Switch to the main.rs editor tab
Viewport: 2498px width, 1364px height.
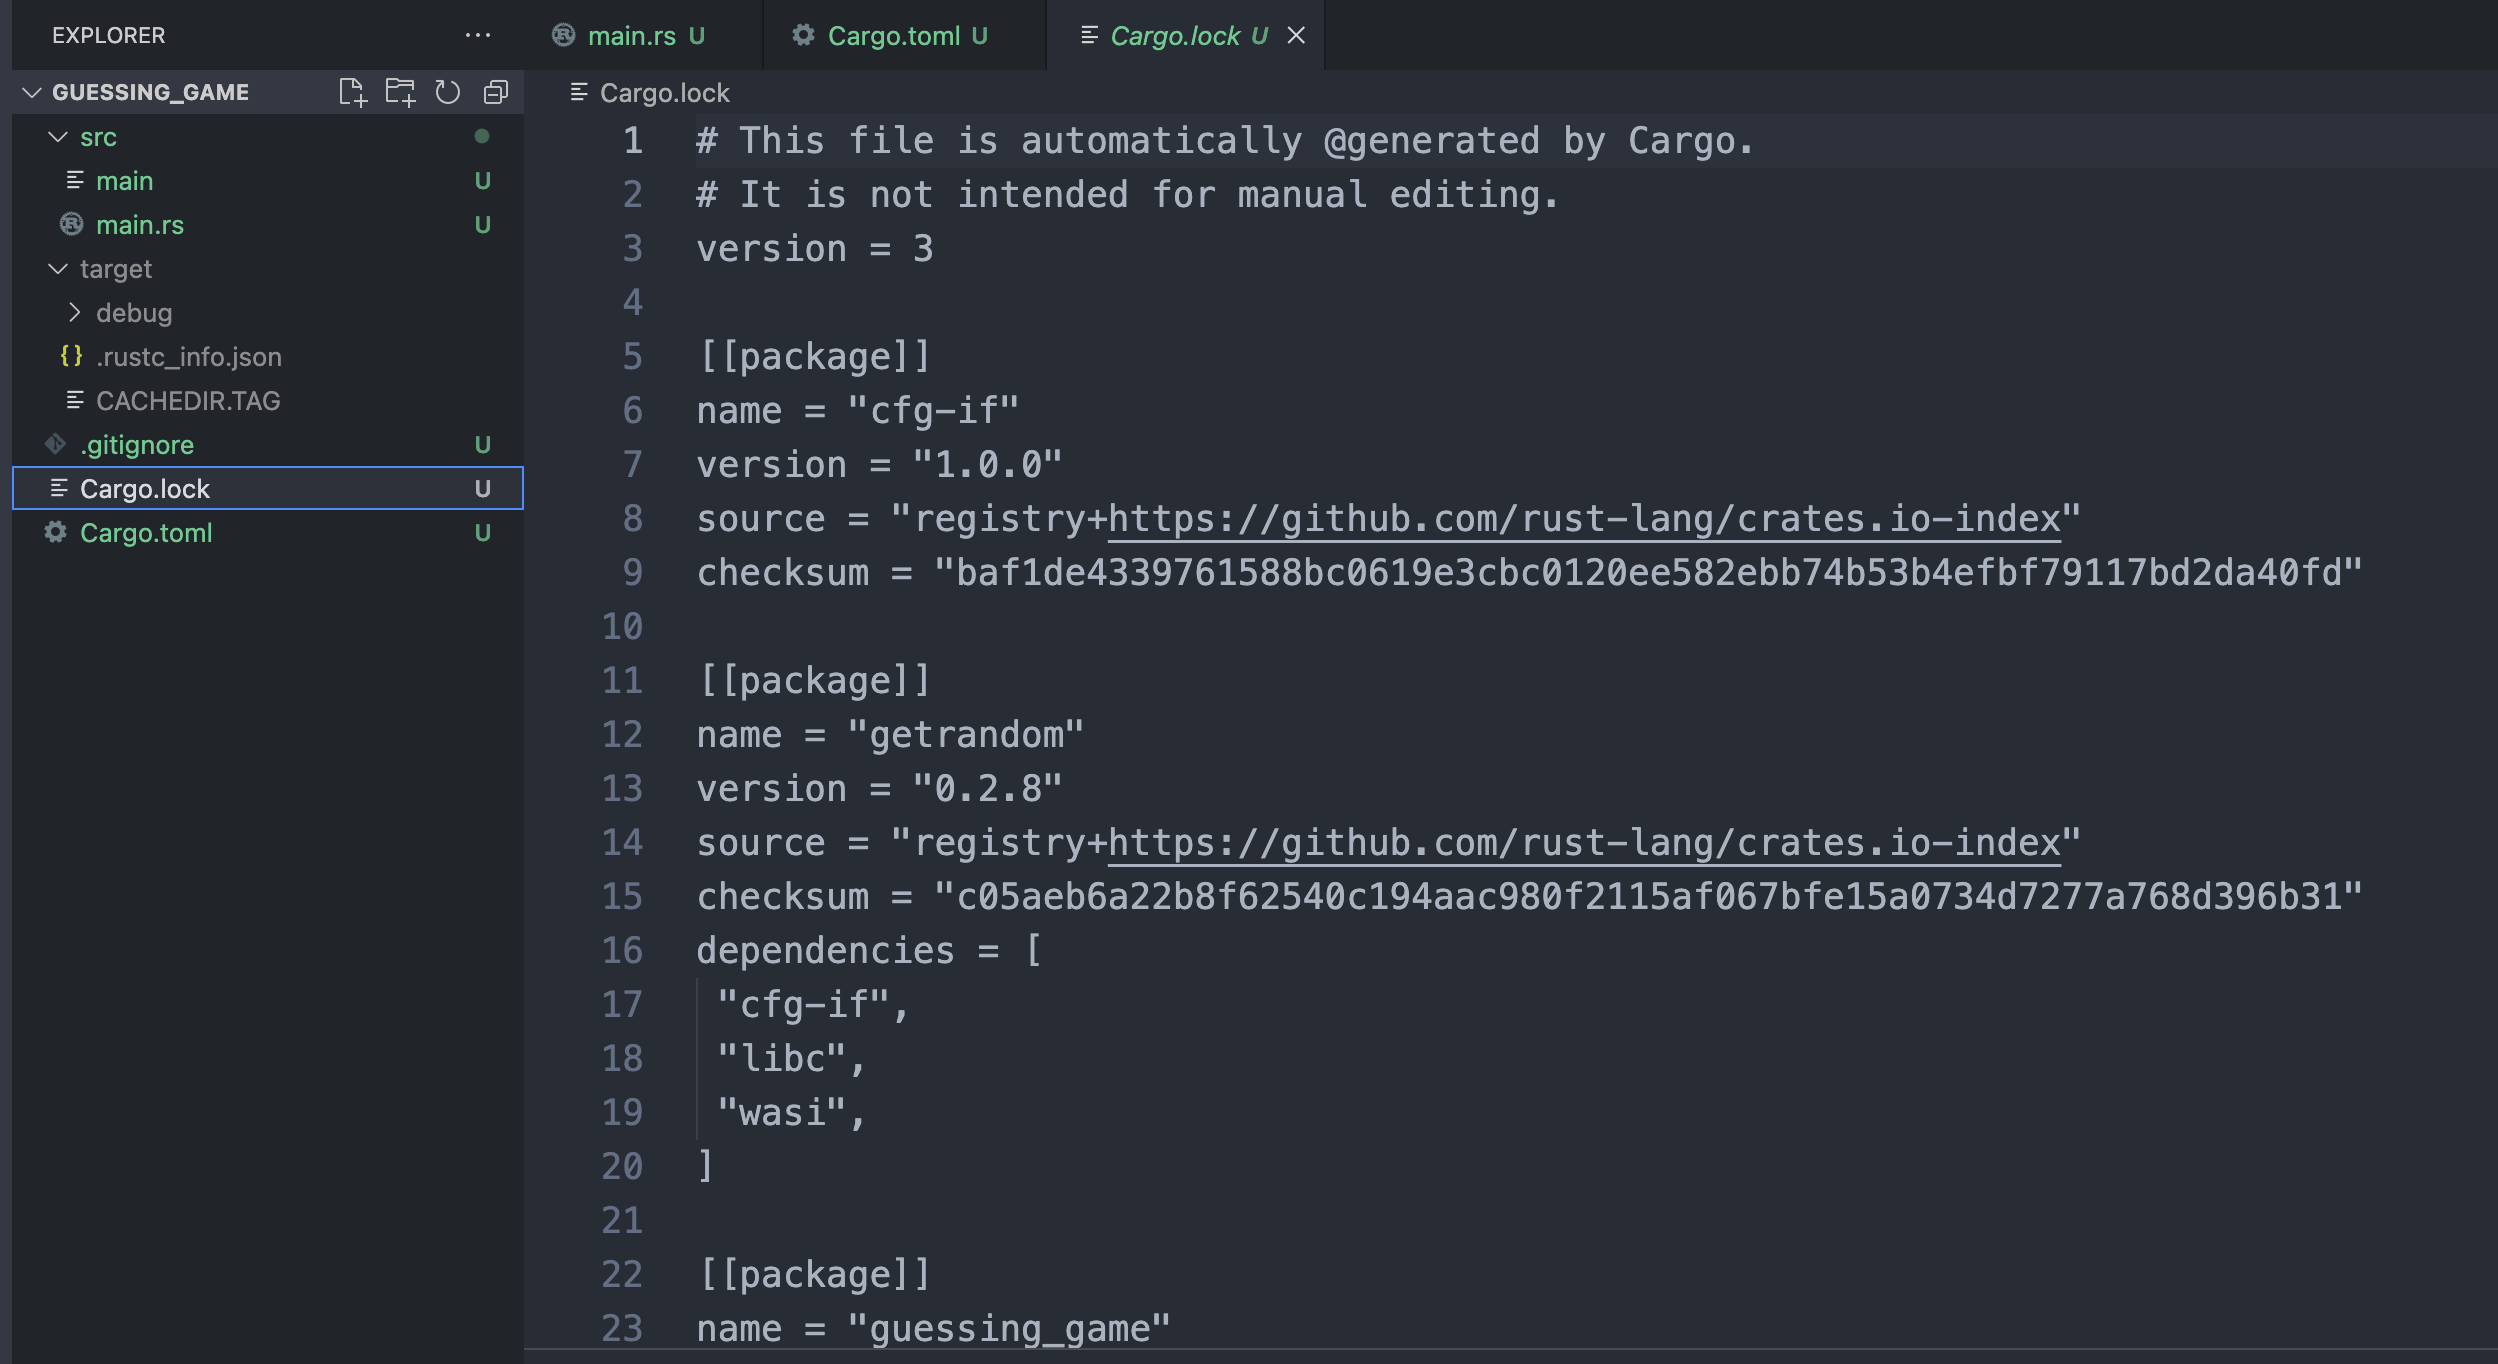point(630,36)
